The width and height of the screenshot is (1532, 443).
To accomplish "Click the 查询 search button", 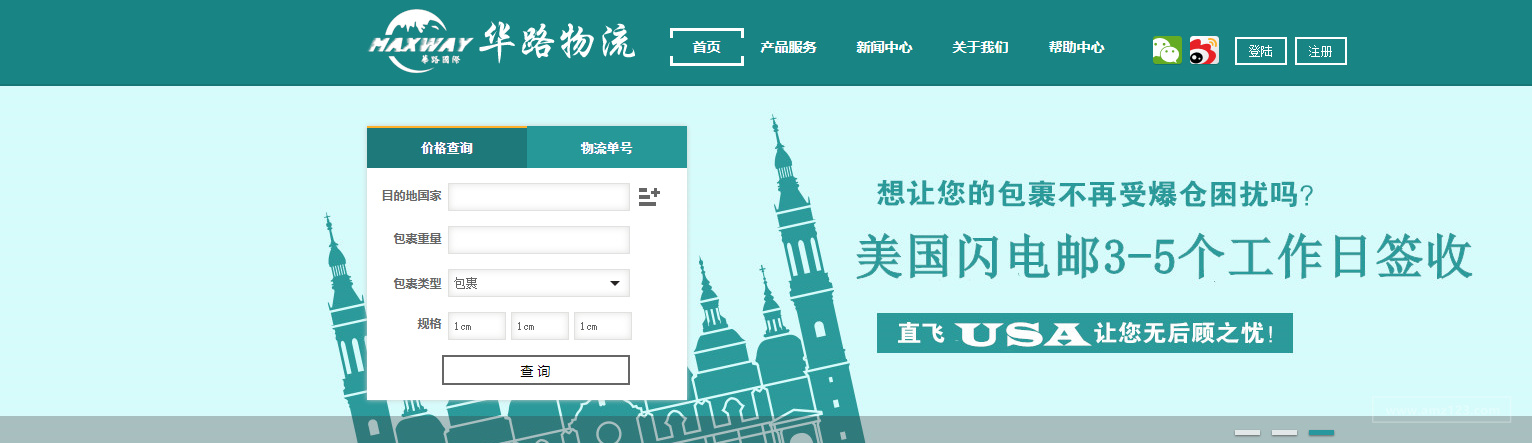I will click(x=536, y=370).
